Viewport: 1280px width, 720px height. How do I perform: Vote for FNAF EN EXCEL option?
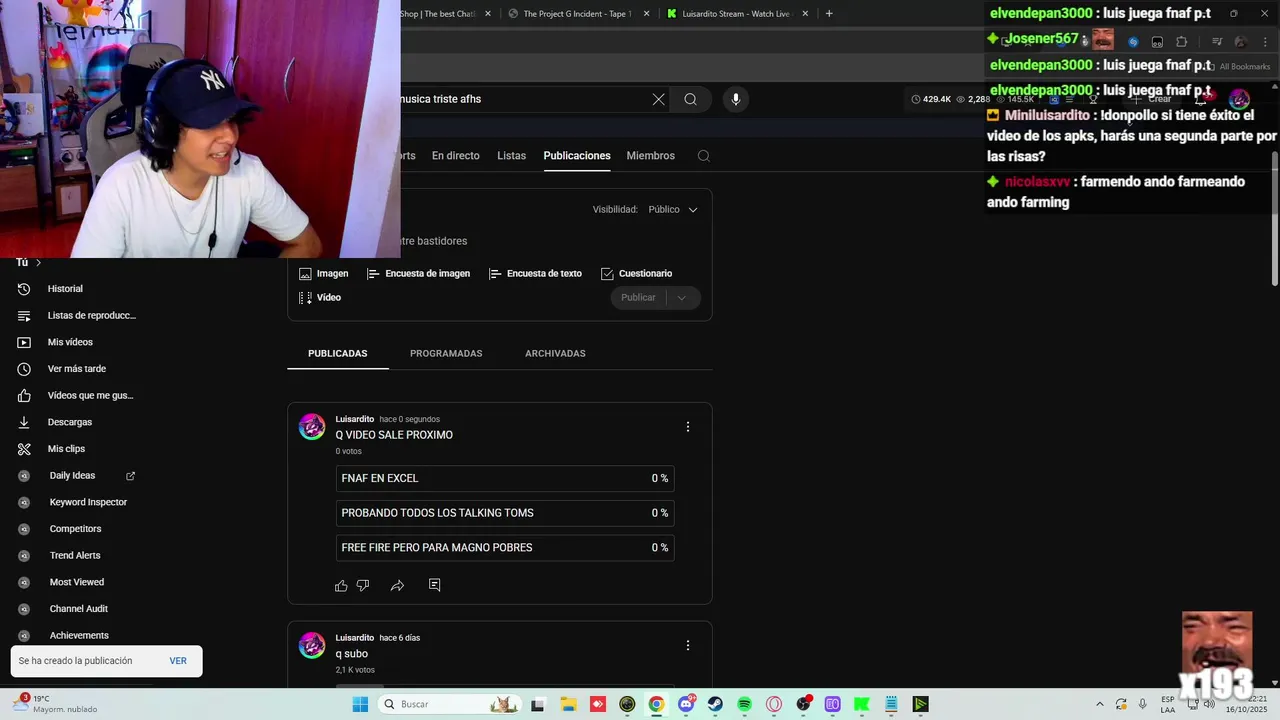click(505, 479)
